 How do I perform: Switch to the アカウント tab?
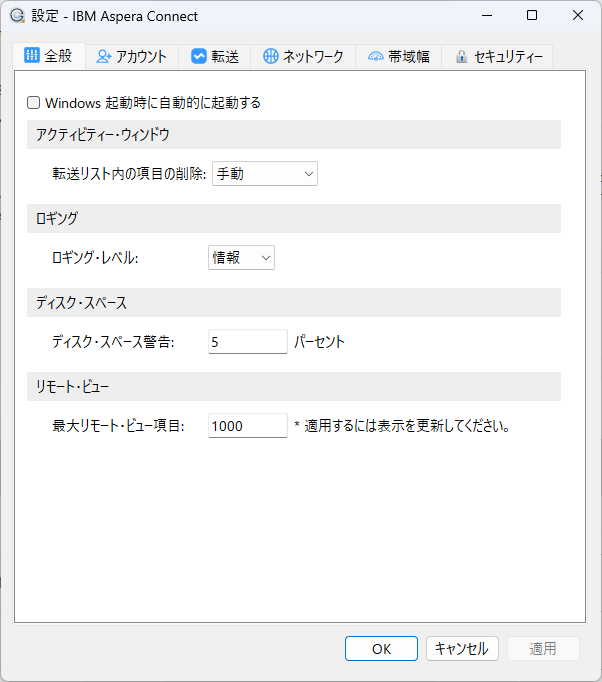(x=132, y=57)
